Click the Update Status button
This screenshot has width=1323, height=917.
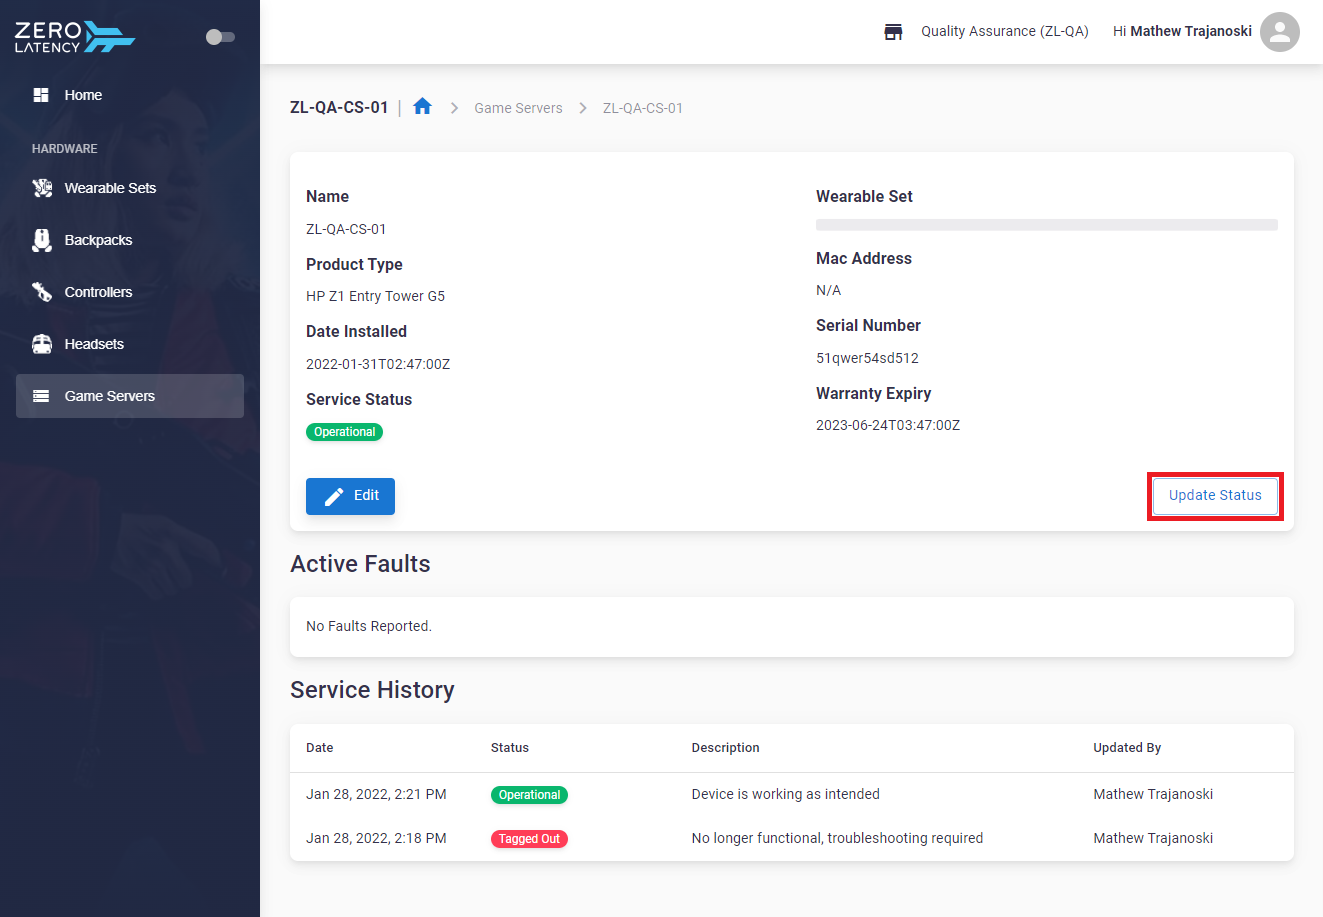(1215, 496)
